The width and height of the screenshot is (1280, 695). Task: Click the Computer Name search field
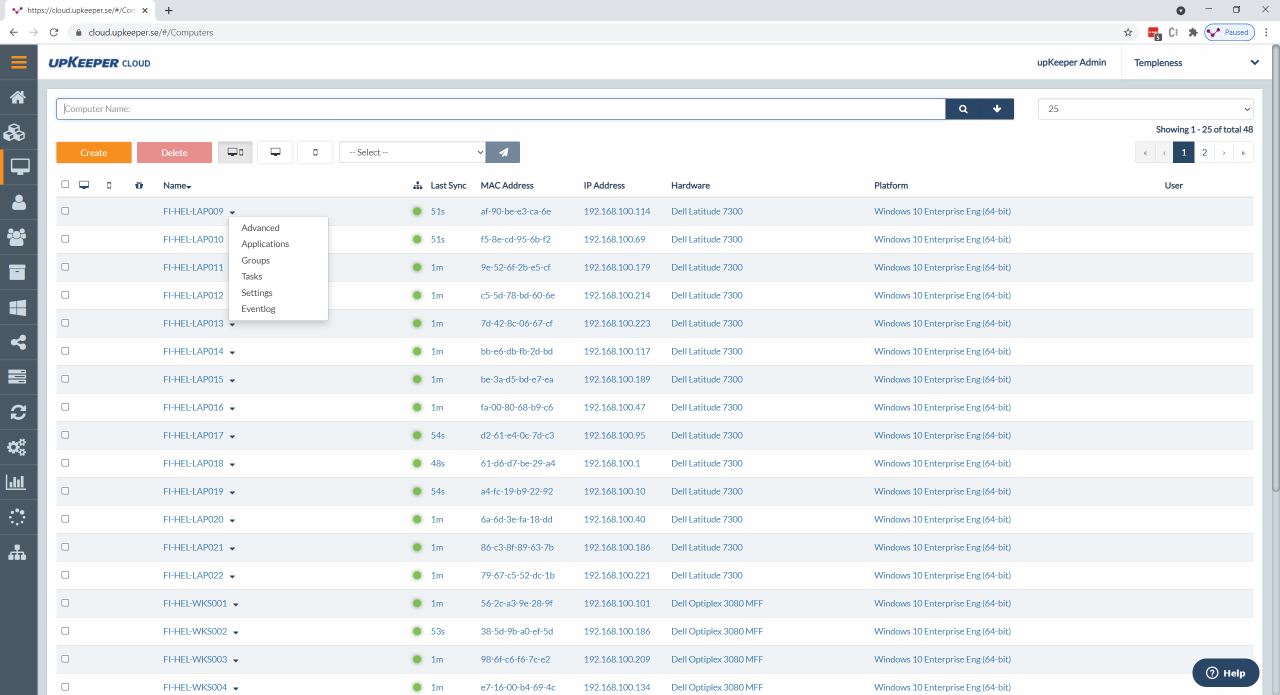501,109
